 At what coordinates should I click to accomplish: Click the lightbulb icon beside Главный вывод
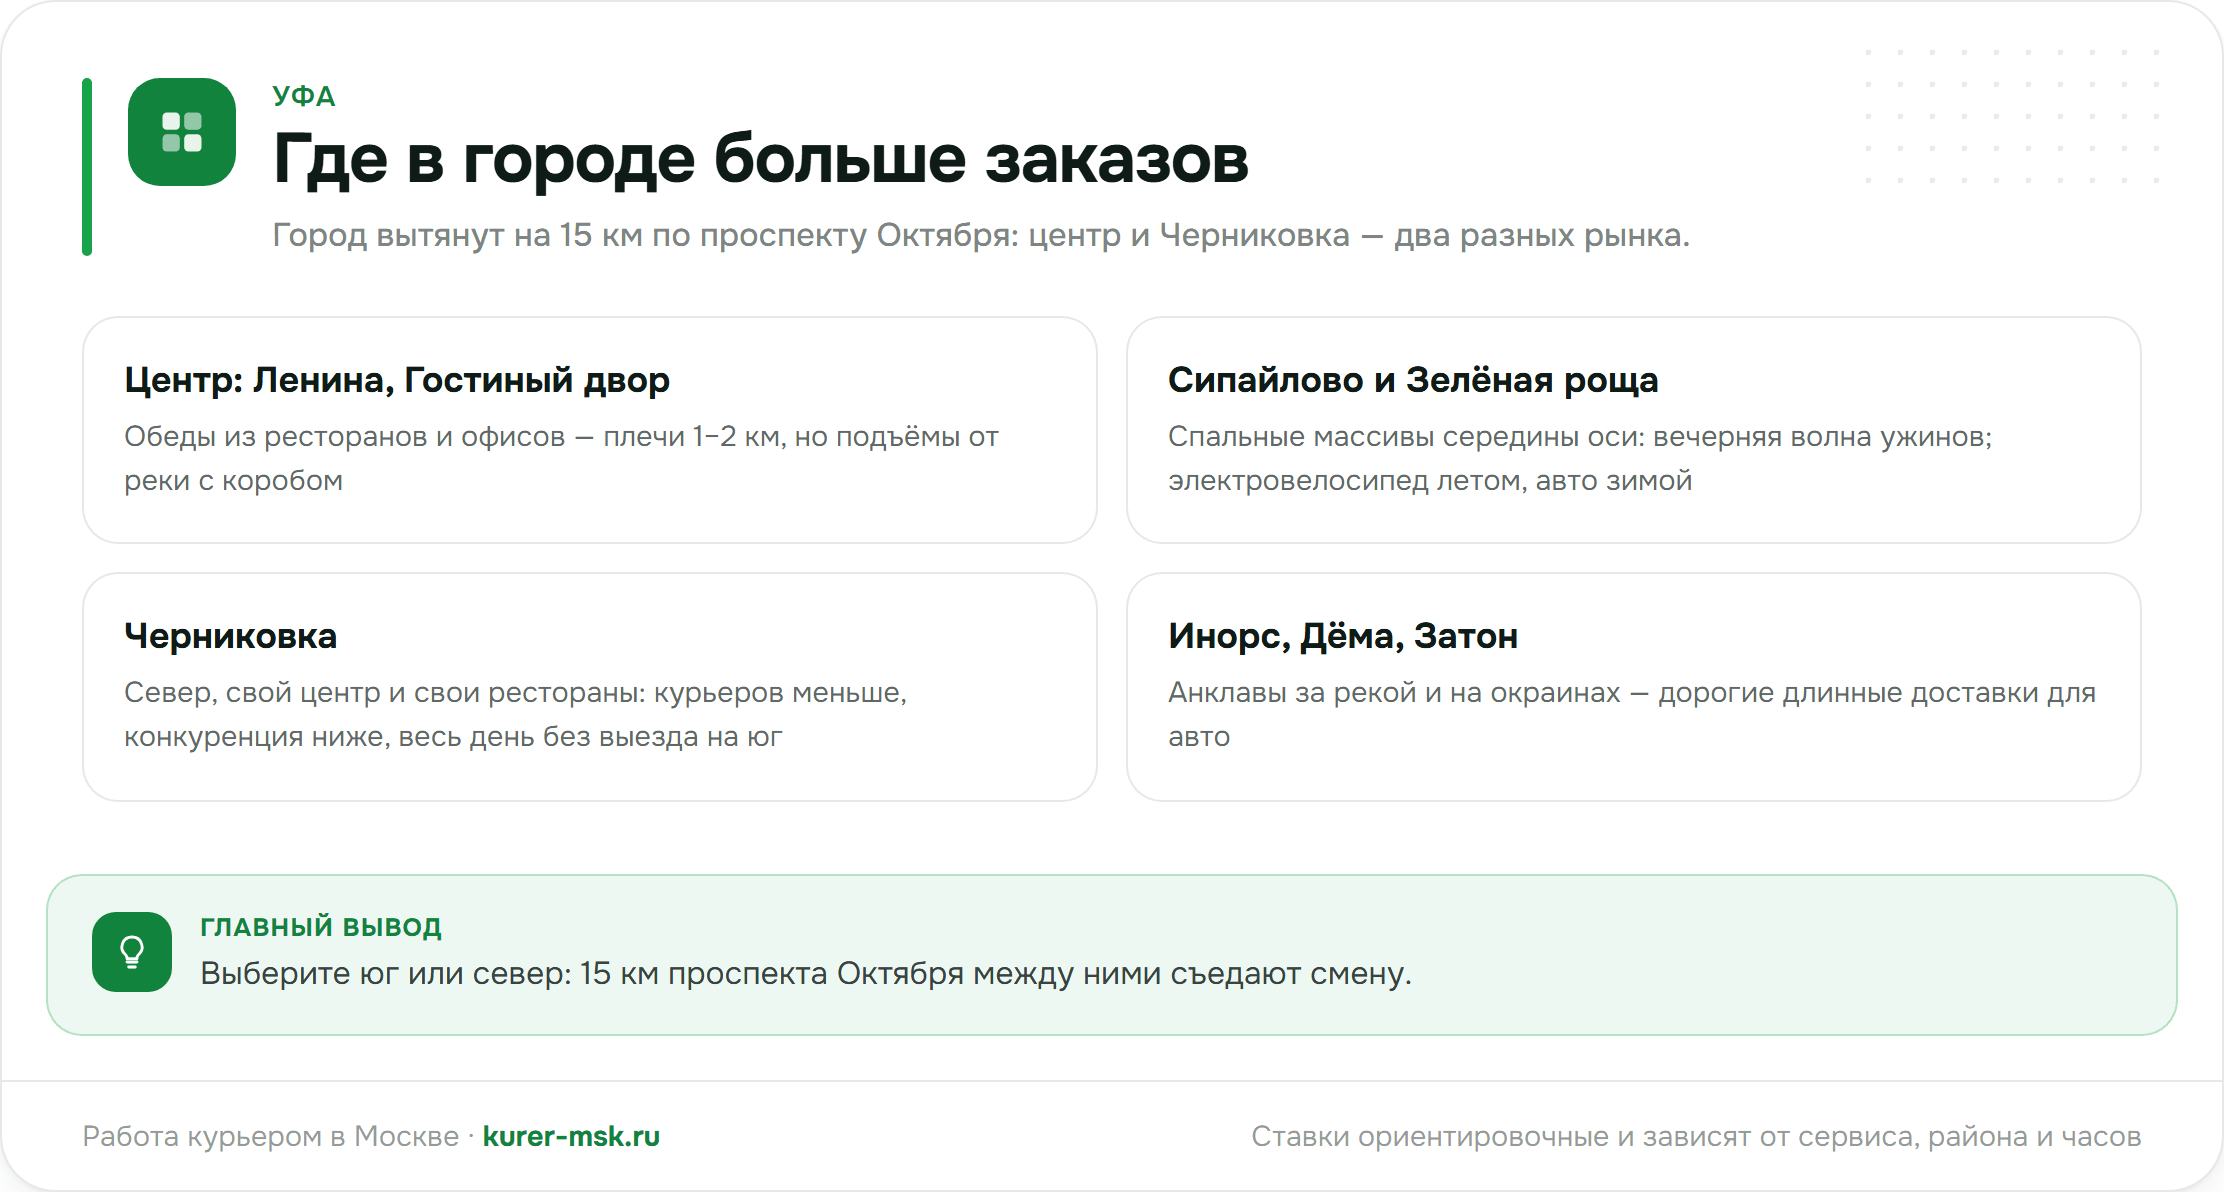tap(132, 952)
